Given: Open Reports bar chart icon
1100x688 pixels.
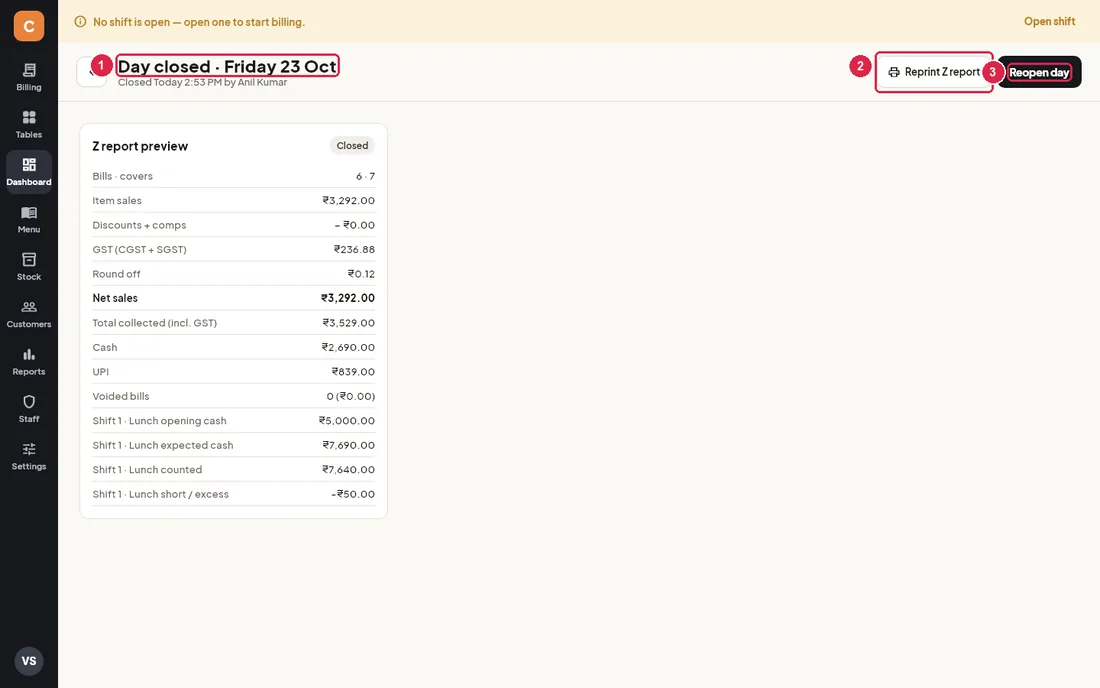Looking at the screenshot, I should 29,354.
